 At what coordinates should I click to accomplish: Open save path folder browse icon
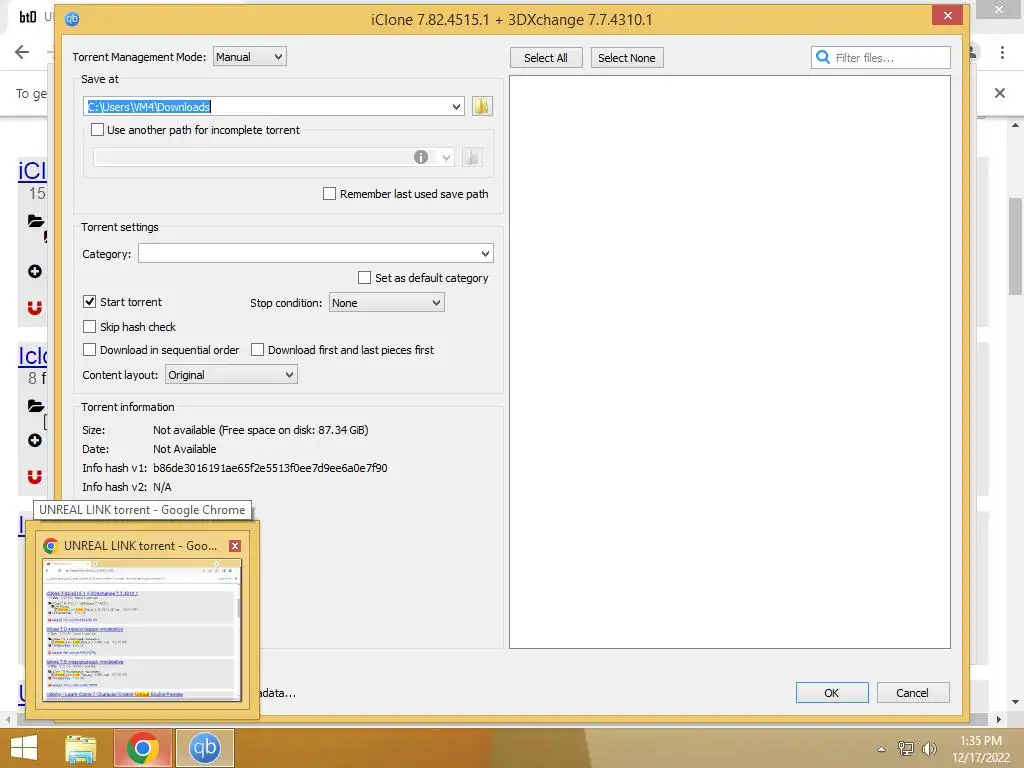[482, 106]
